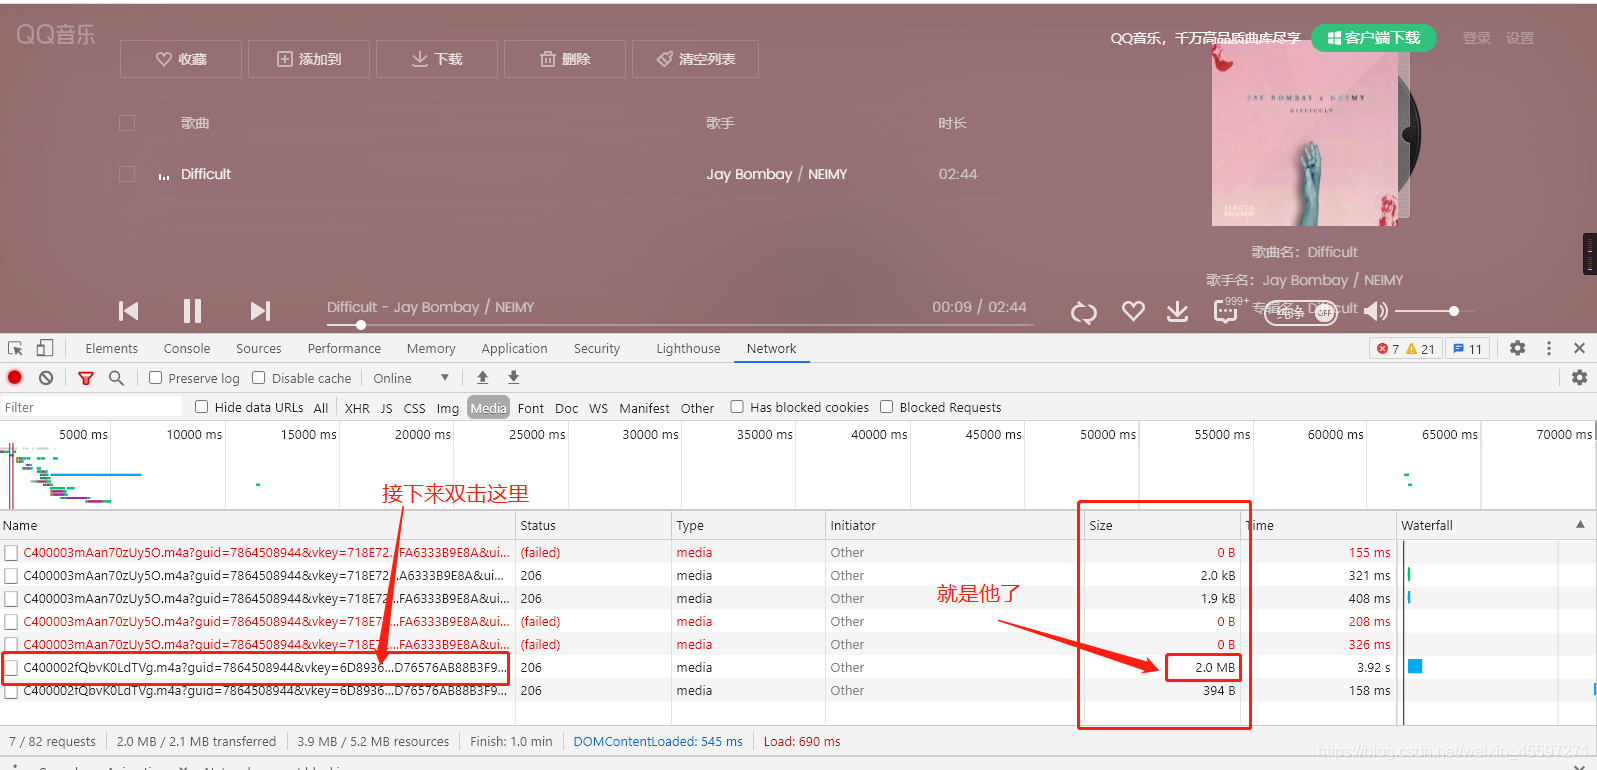
Task: Tick the select-all songs checkbox
Action: point(127,123)
